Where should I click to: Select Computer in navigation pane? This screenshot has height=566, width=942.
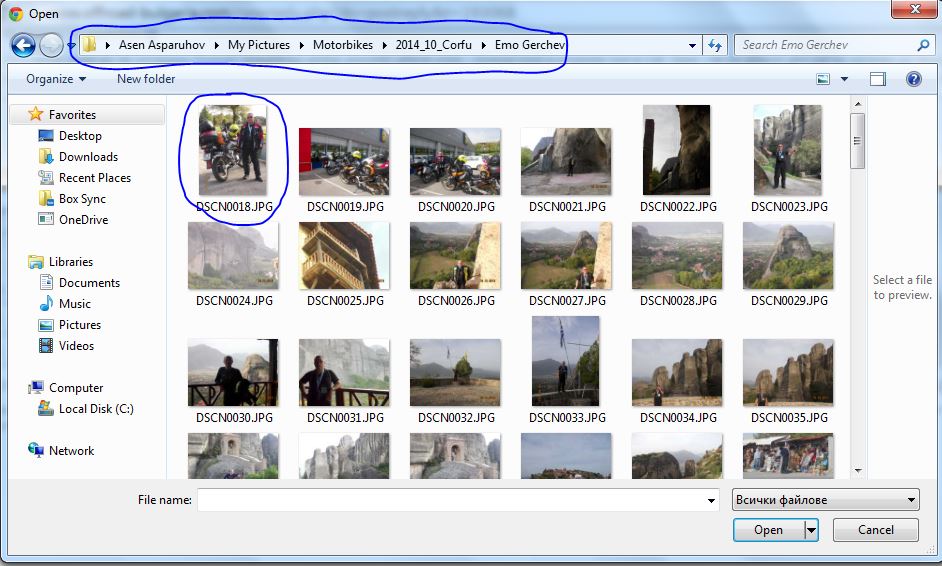[x=76, y=388]
